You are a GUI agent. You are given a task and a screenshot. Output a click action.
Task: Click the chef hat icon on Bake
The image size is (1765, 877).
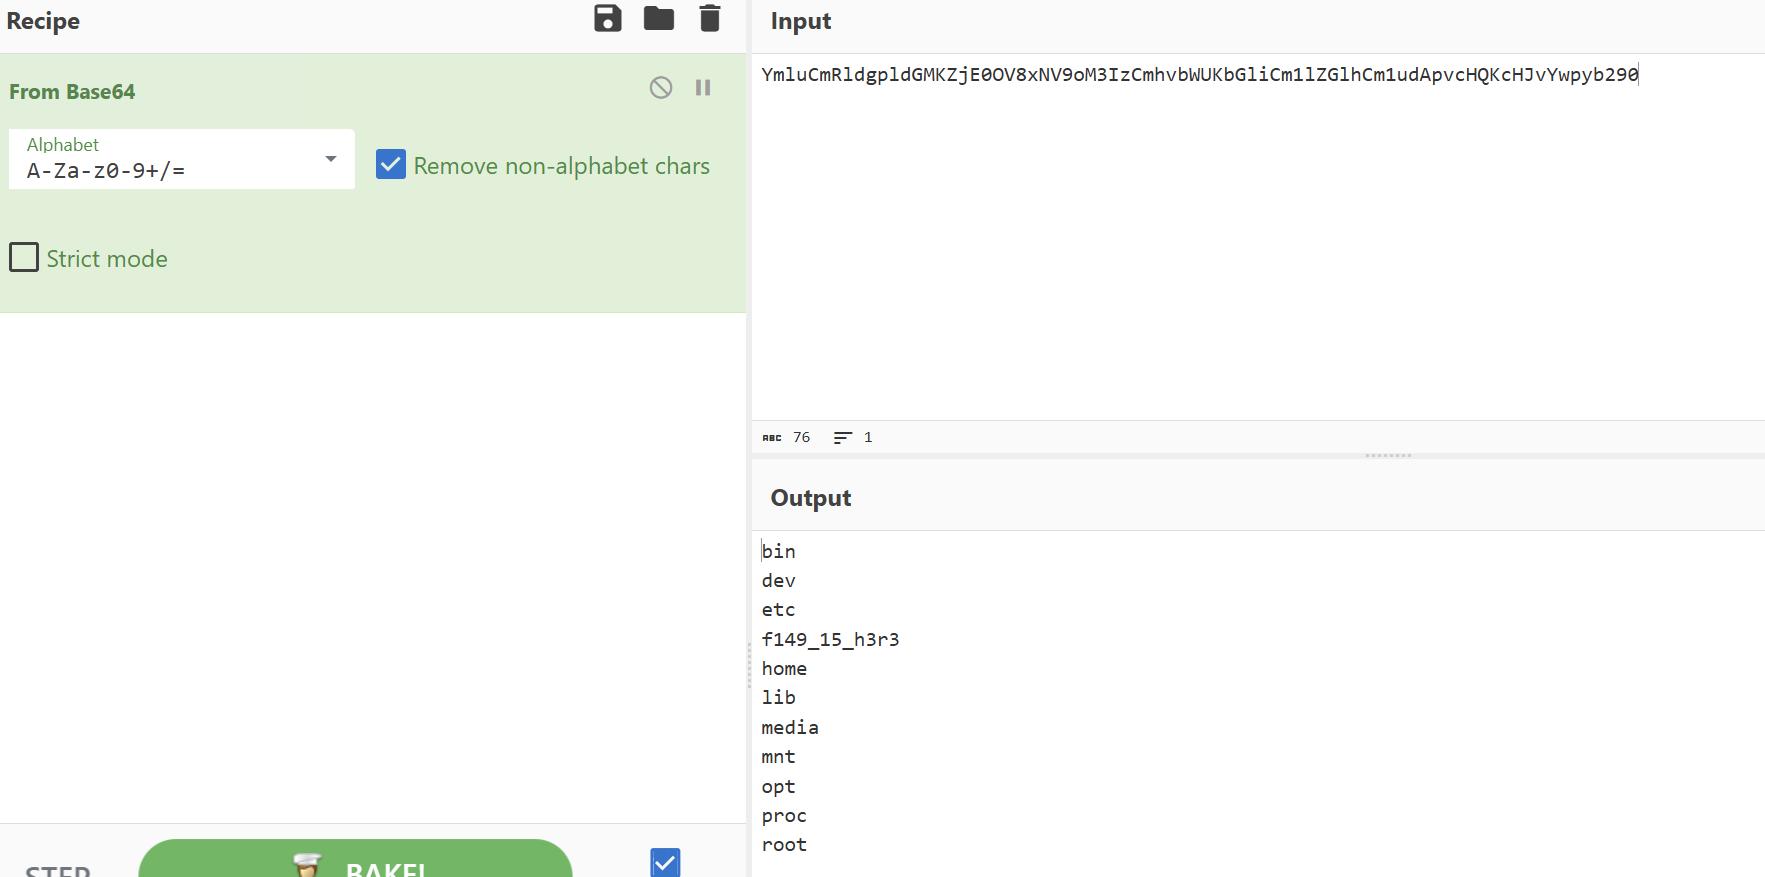click(307, 865)
